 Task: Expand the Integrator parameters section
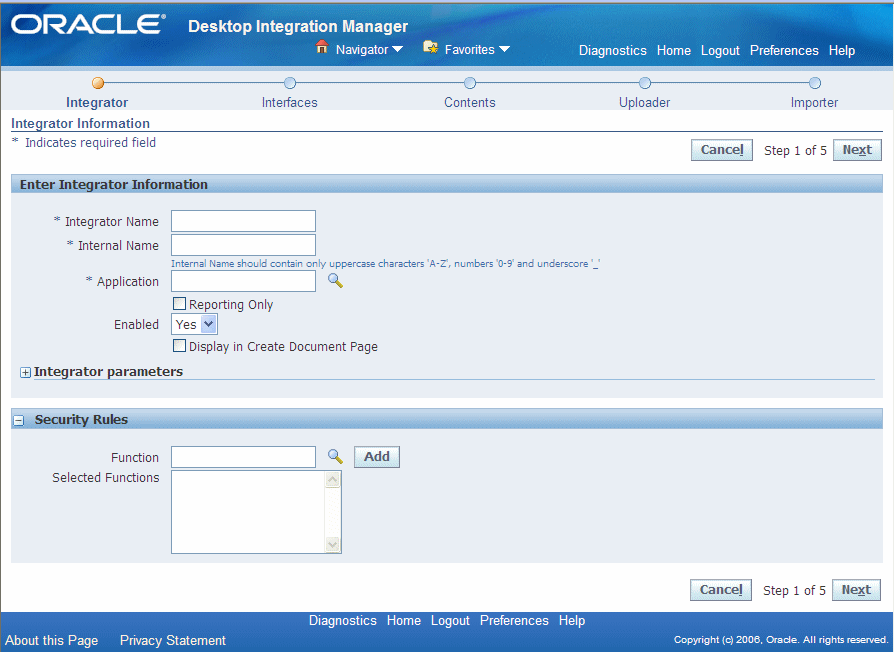pyautogui.click(x=25, y=372)
